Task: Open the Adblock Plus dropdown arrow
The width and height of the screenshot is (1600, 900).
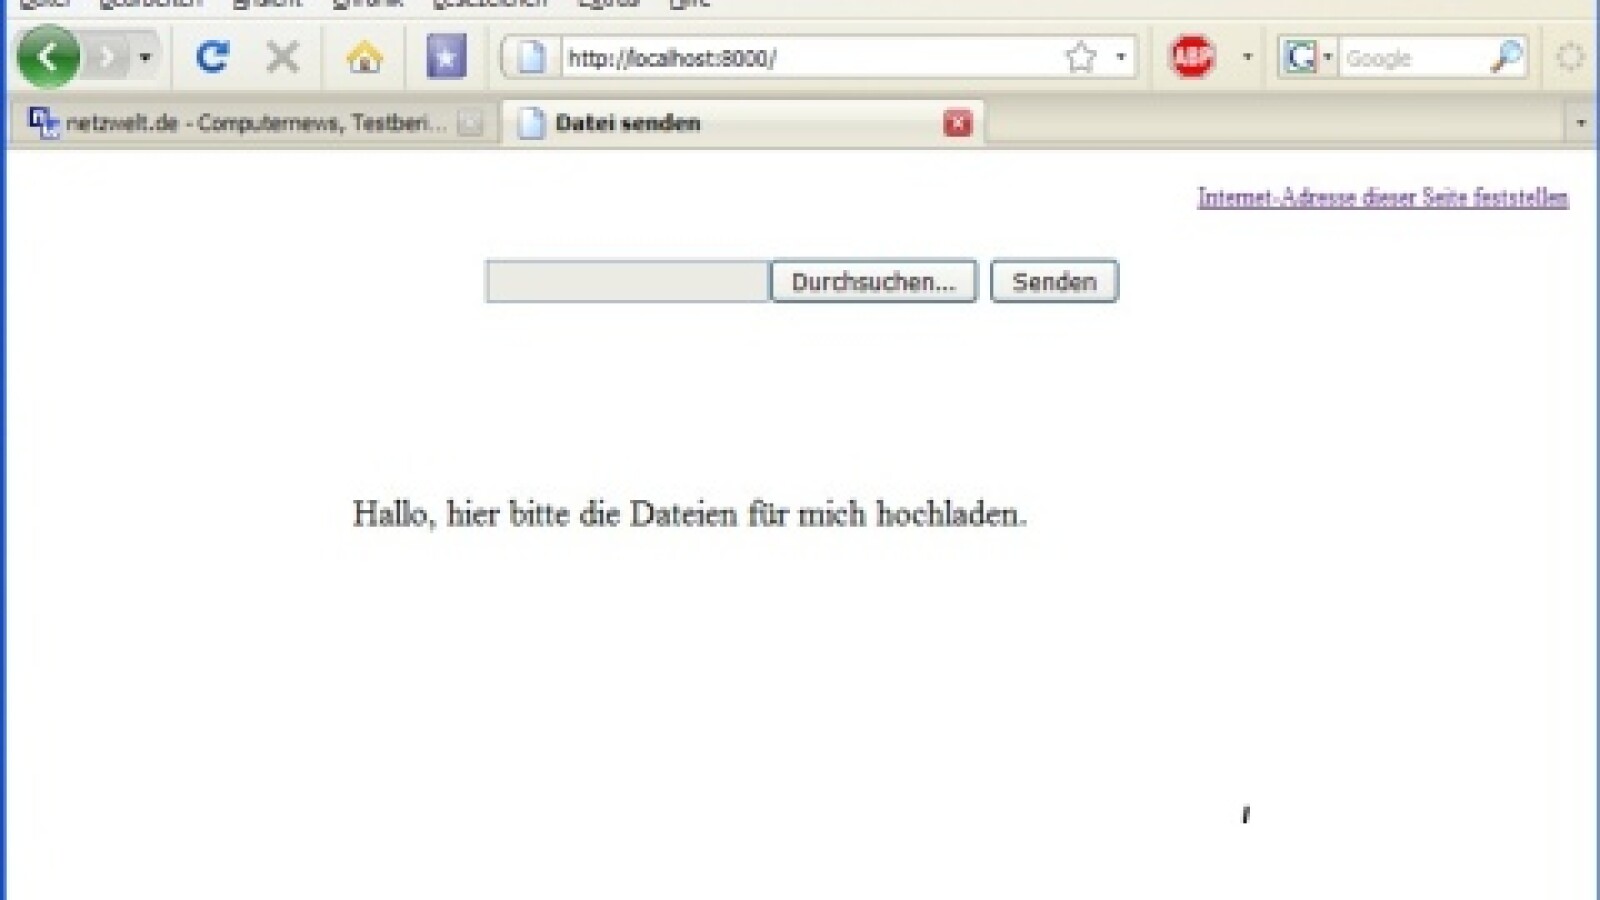Action: 1247,57
